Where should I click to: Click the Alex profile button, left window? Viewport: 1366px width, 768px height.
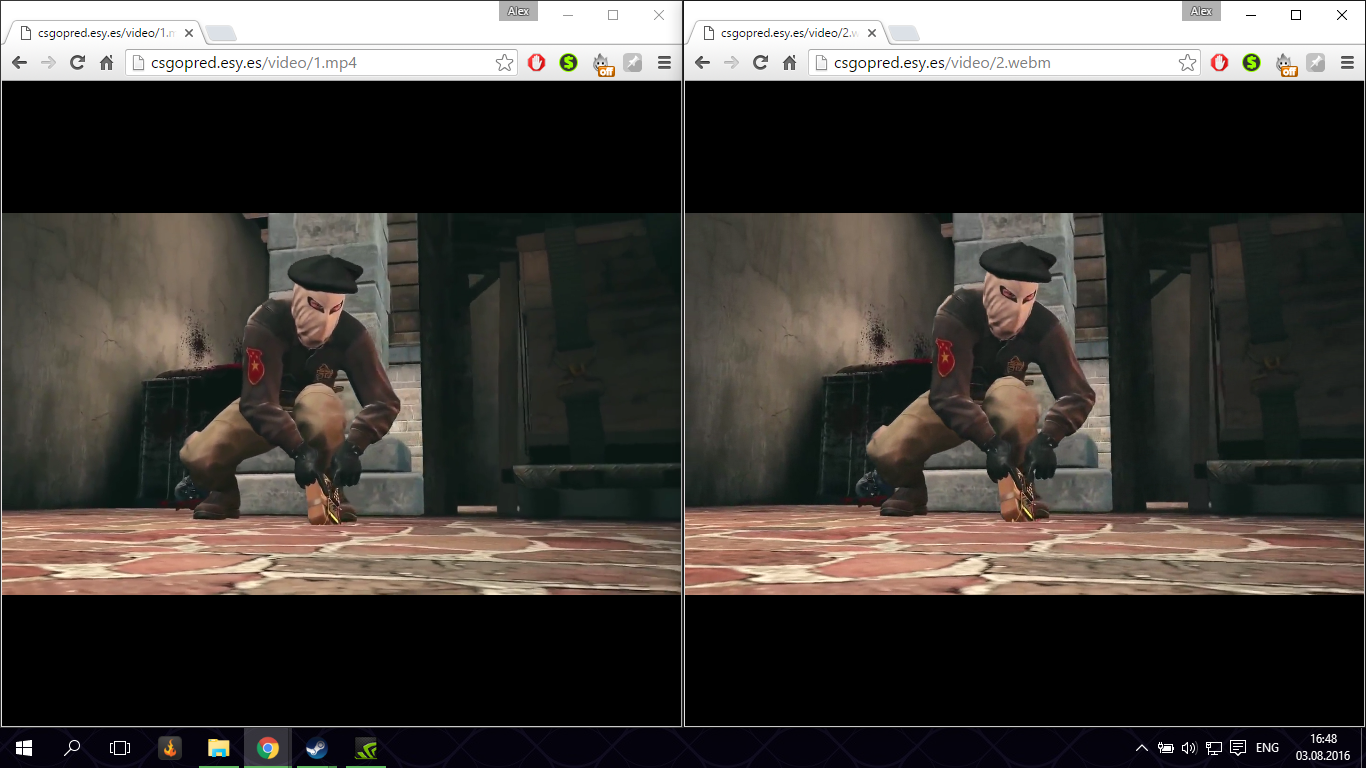518,11
